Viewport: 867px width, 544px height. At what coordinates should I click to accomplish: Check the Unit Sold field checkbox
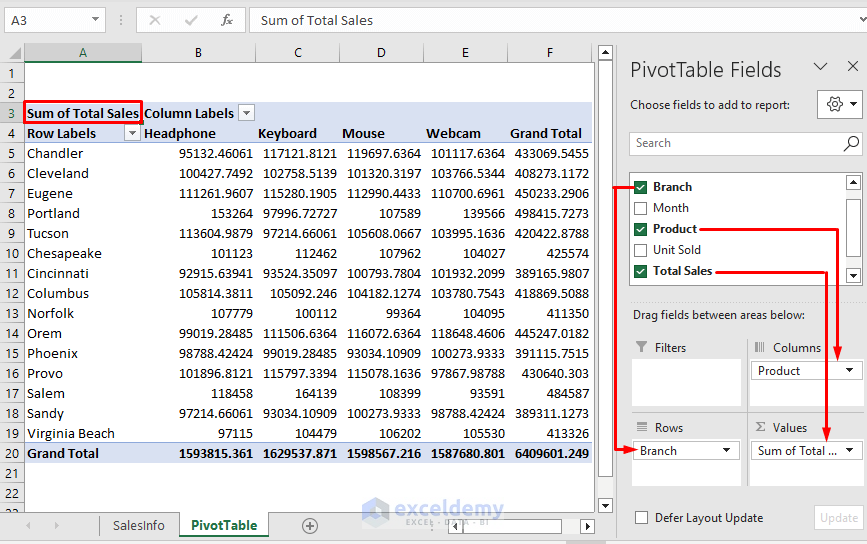640,250
